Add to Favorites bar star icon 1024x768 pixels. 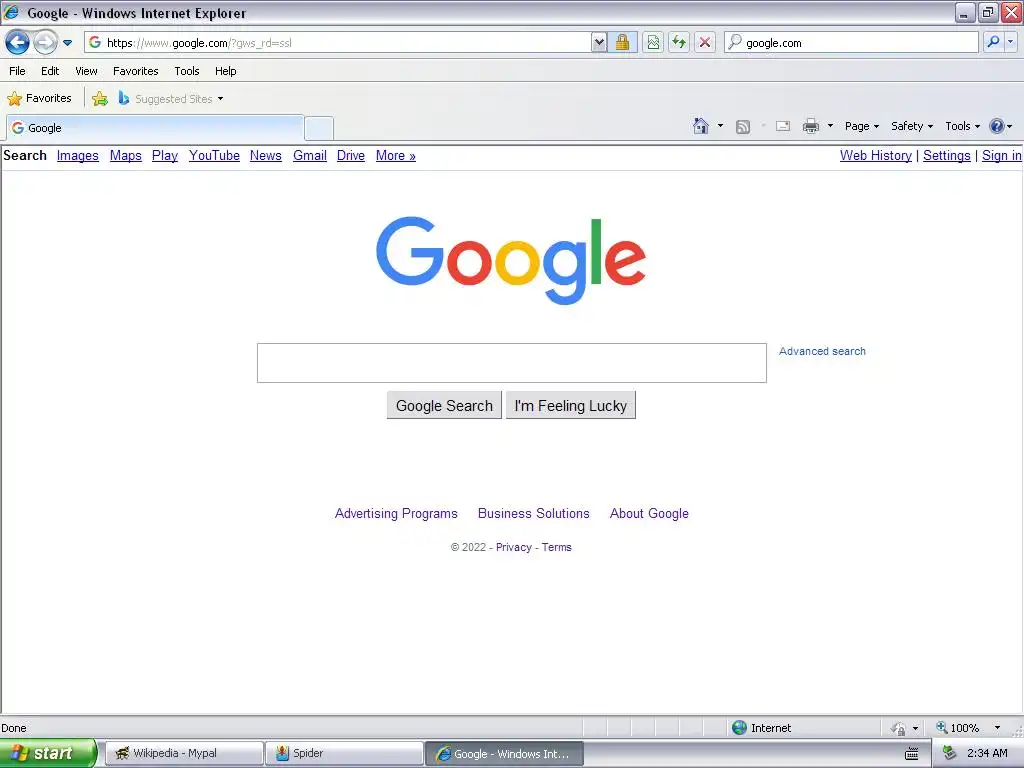(100, 99)
